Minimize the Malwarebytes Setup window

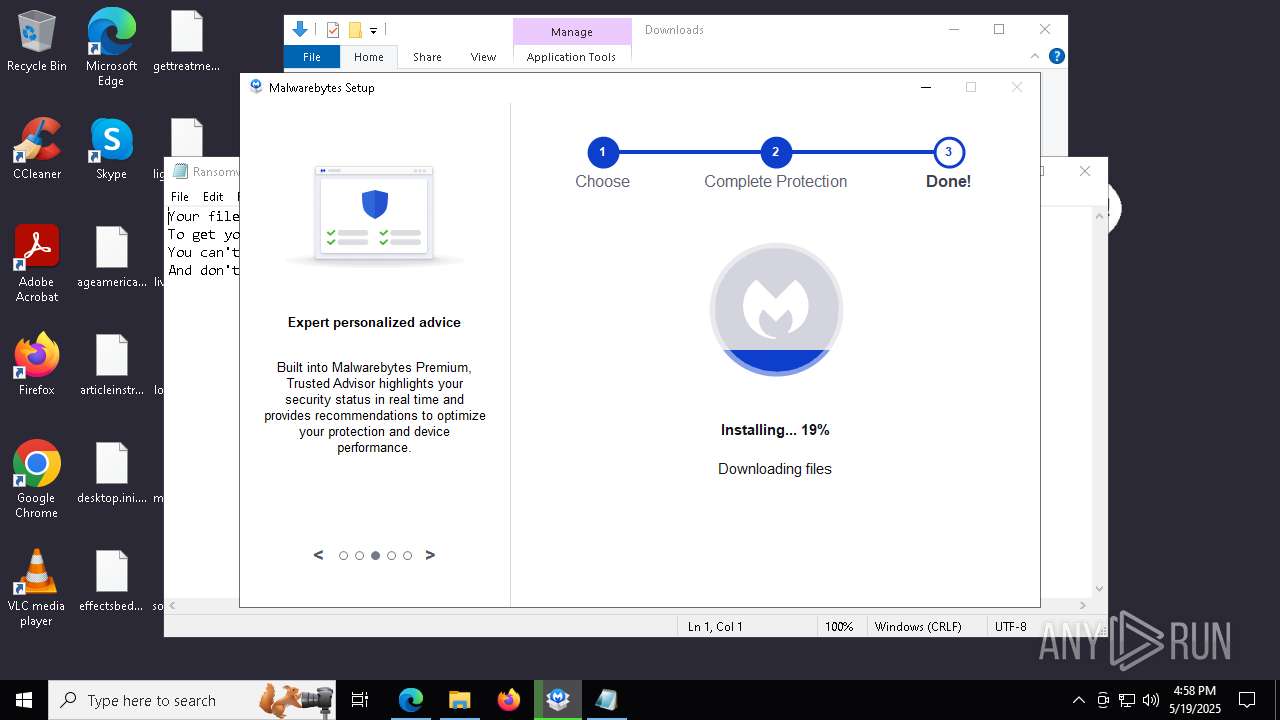pos(926,87)
